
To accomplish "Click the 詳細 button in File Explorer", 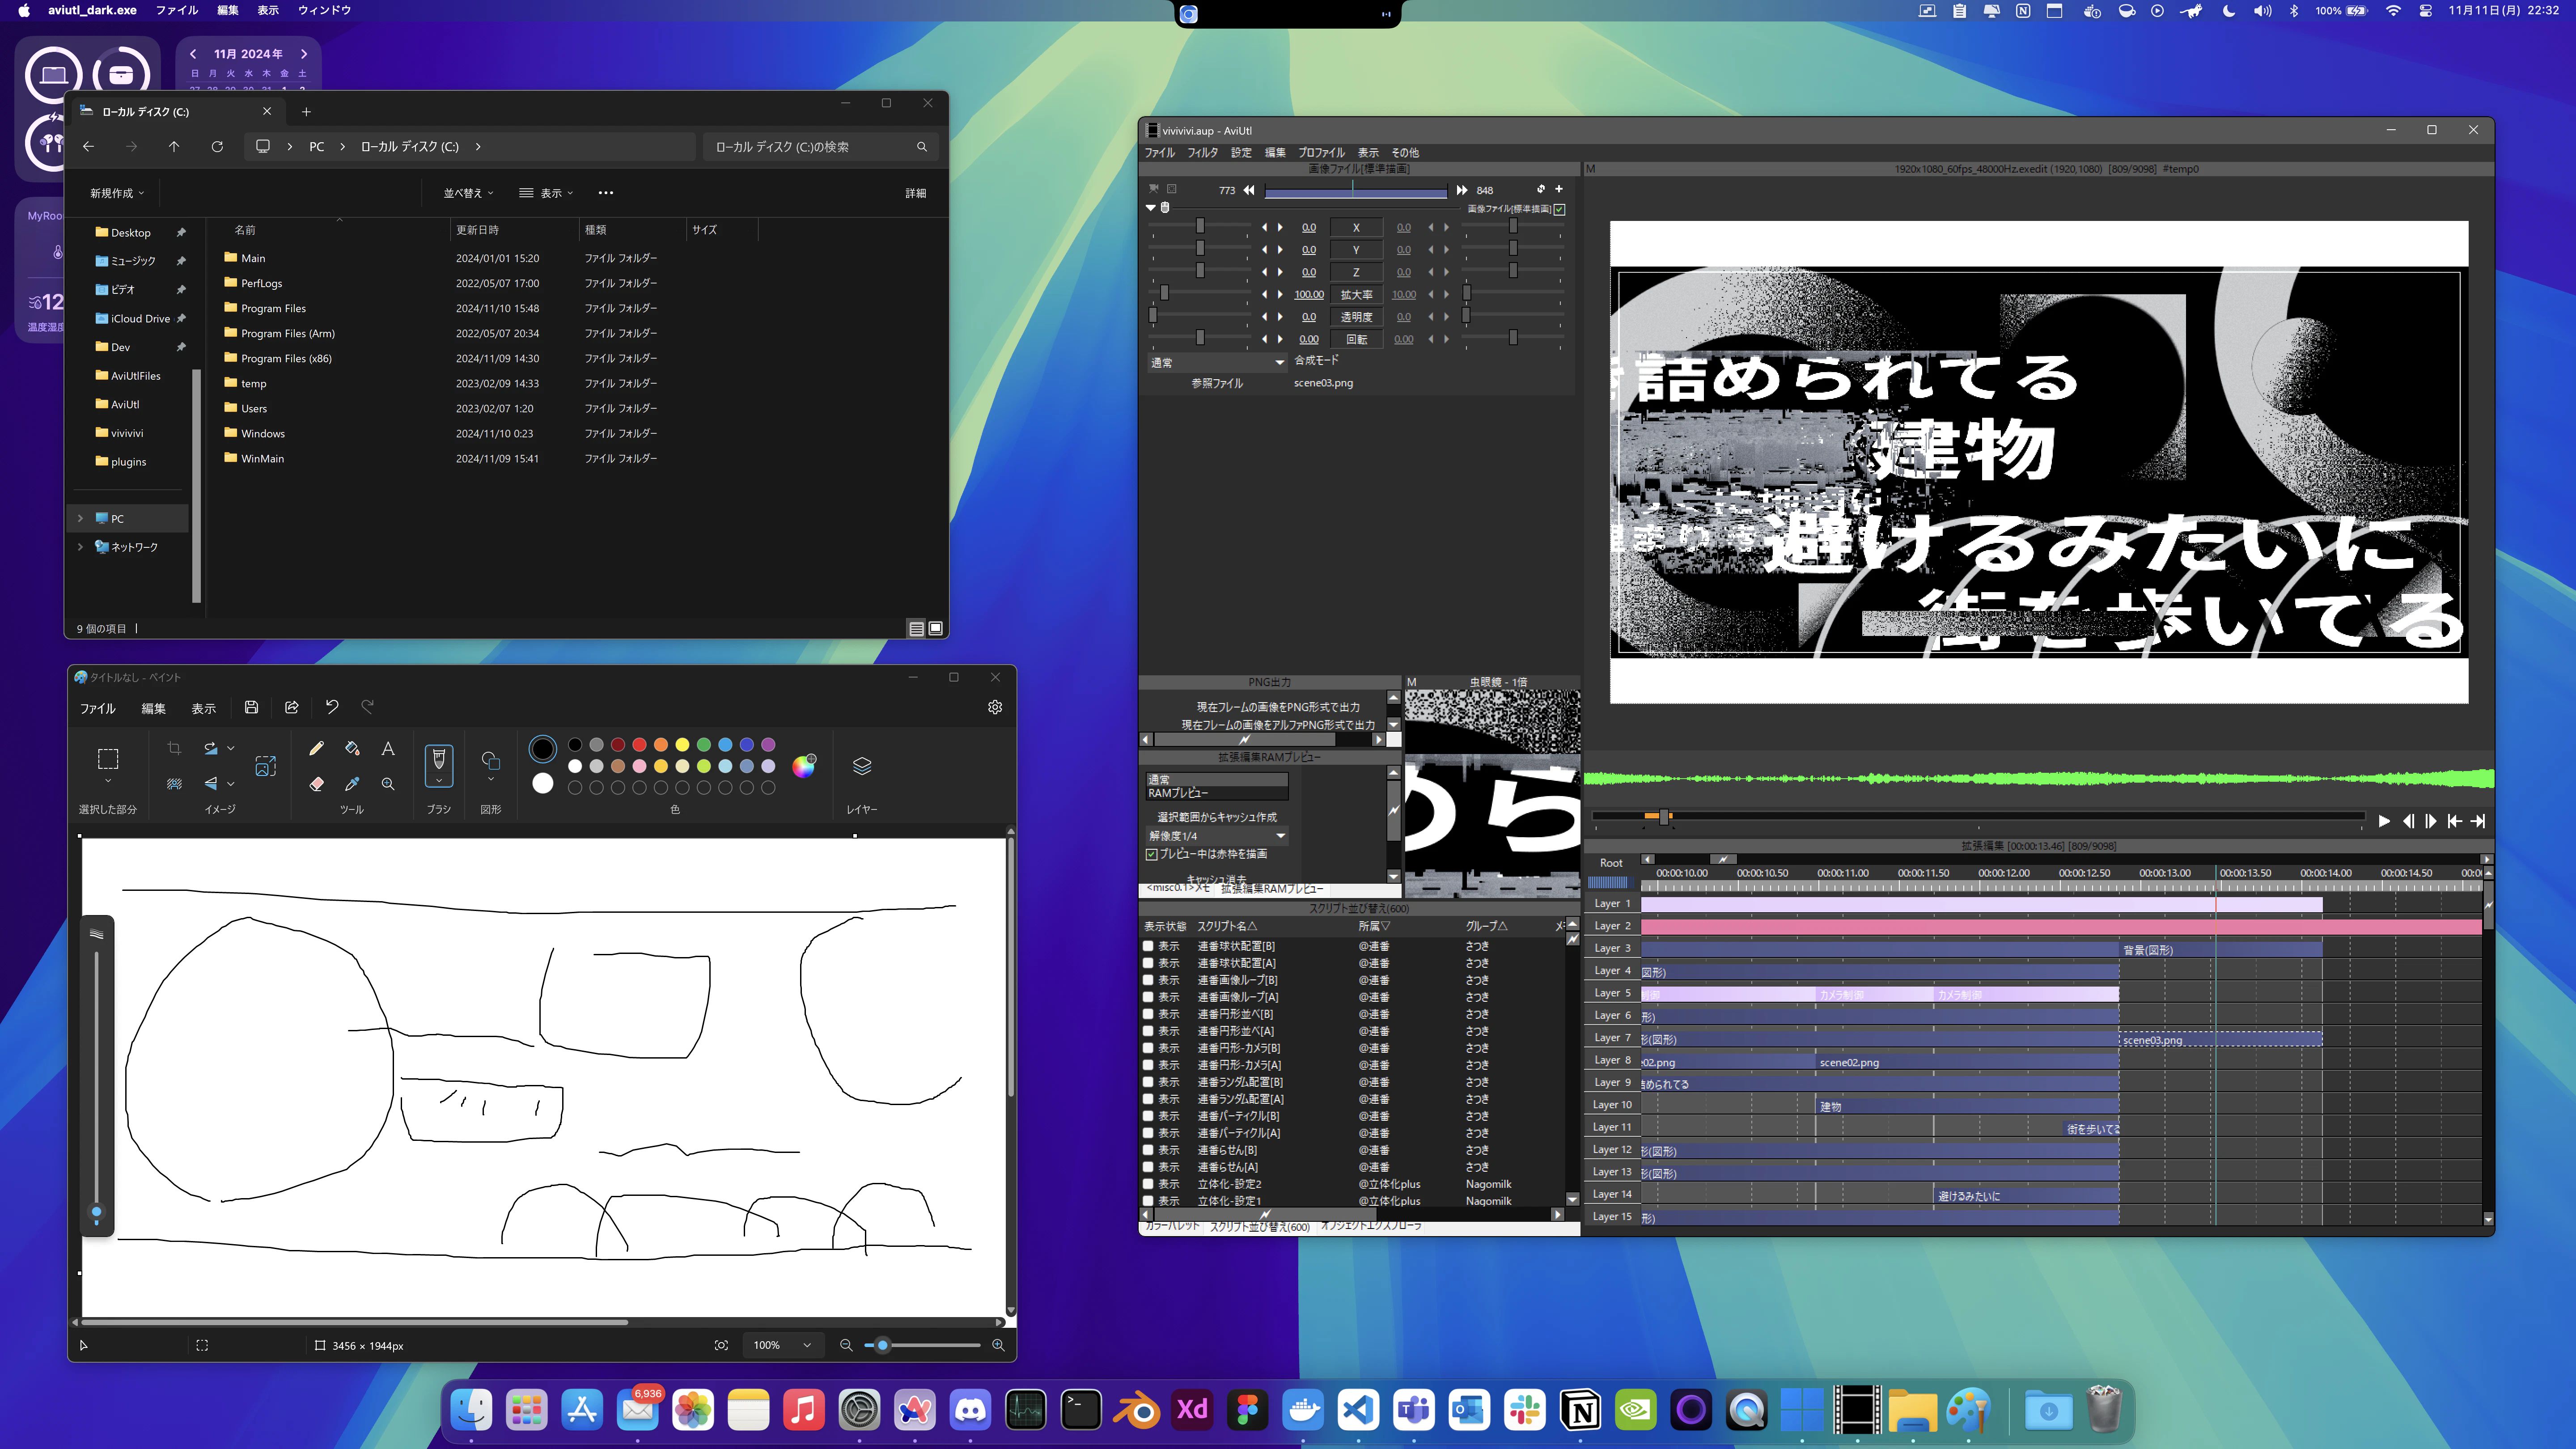I will [x=916, y=193].
